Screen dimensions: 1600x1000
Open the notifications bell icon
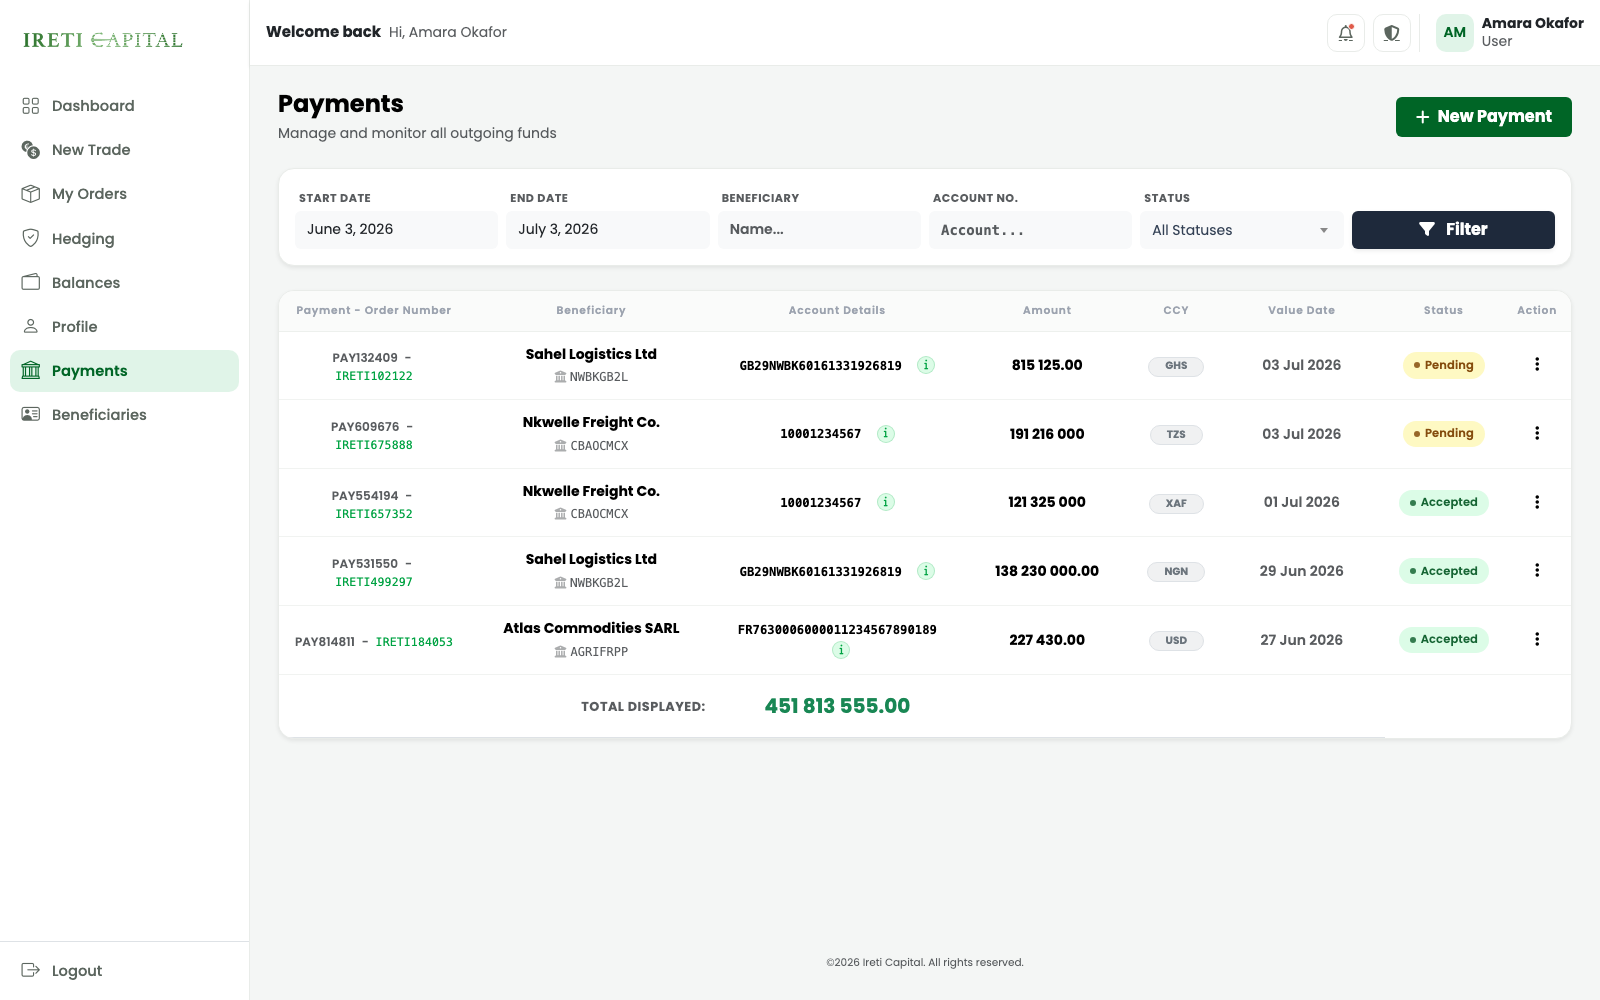(x=1346, y=33)
